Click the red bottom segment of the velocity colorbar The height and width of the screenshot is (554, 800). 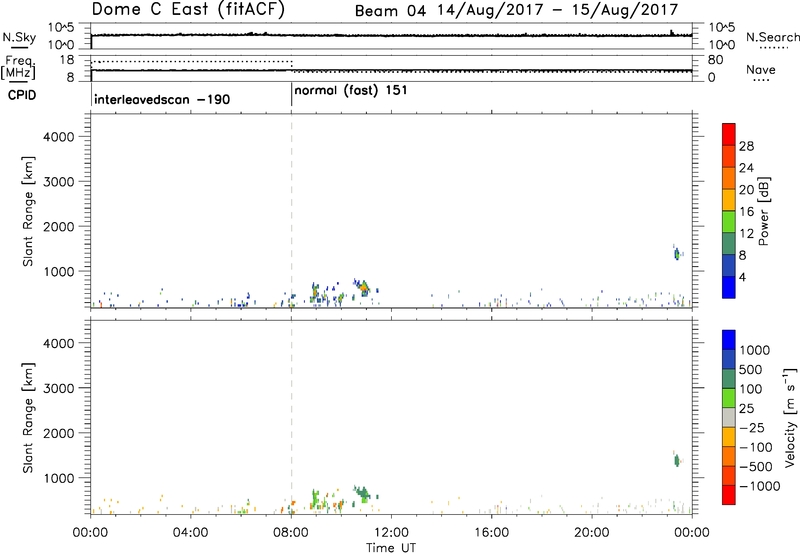pos(729,495)
